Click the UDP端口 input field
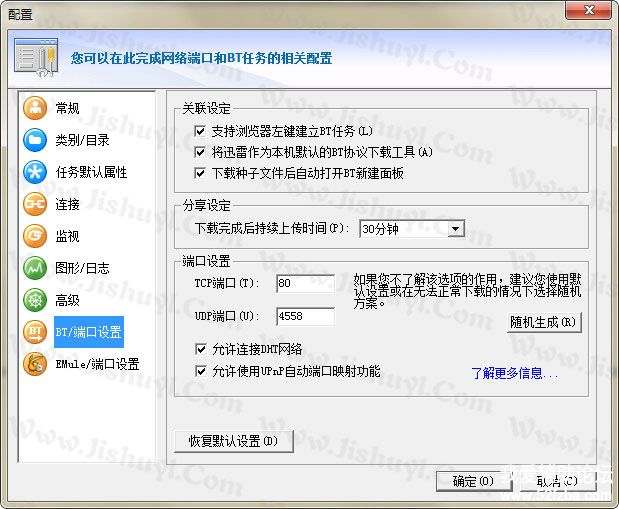The height and width of the screenshot is (509, 619). [306, 316]
